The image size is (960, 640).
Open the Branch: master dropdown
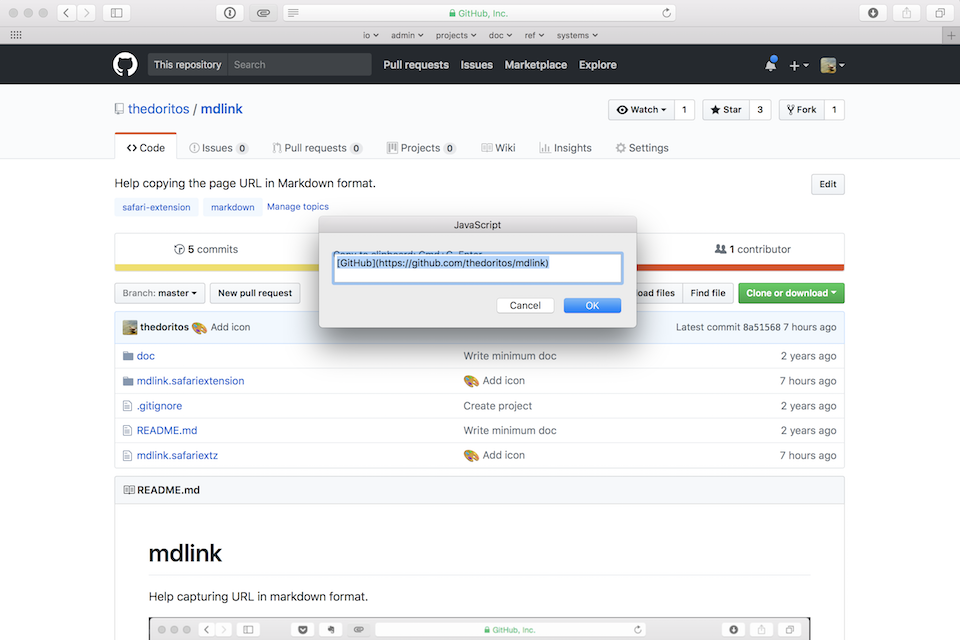coord(159,293)
